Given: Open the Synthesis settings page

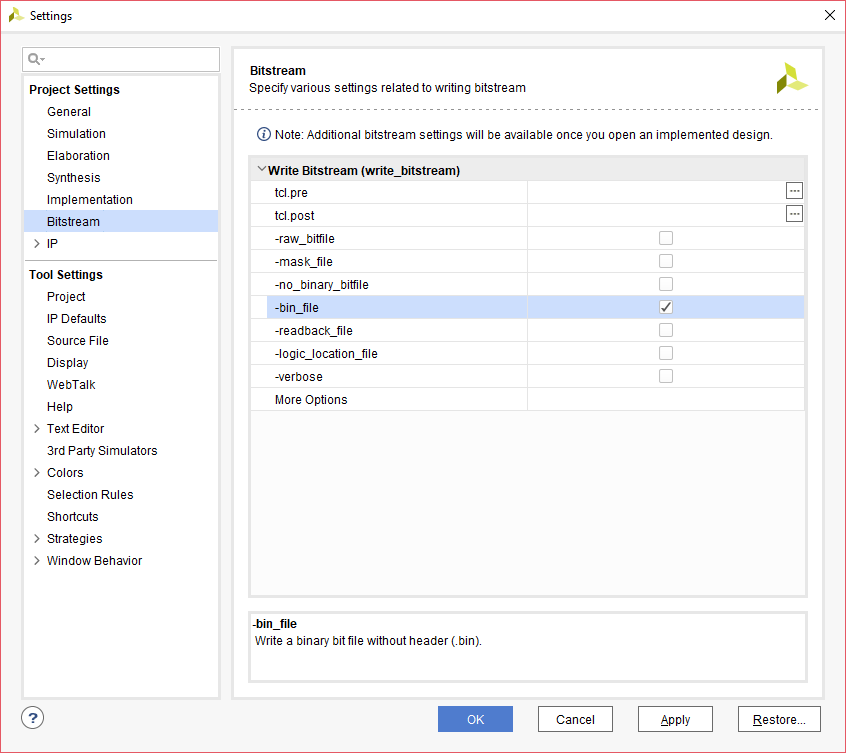Looking at the screenshot, I should click(74, 178).
